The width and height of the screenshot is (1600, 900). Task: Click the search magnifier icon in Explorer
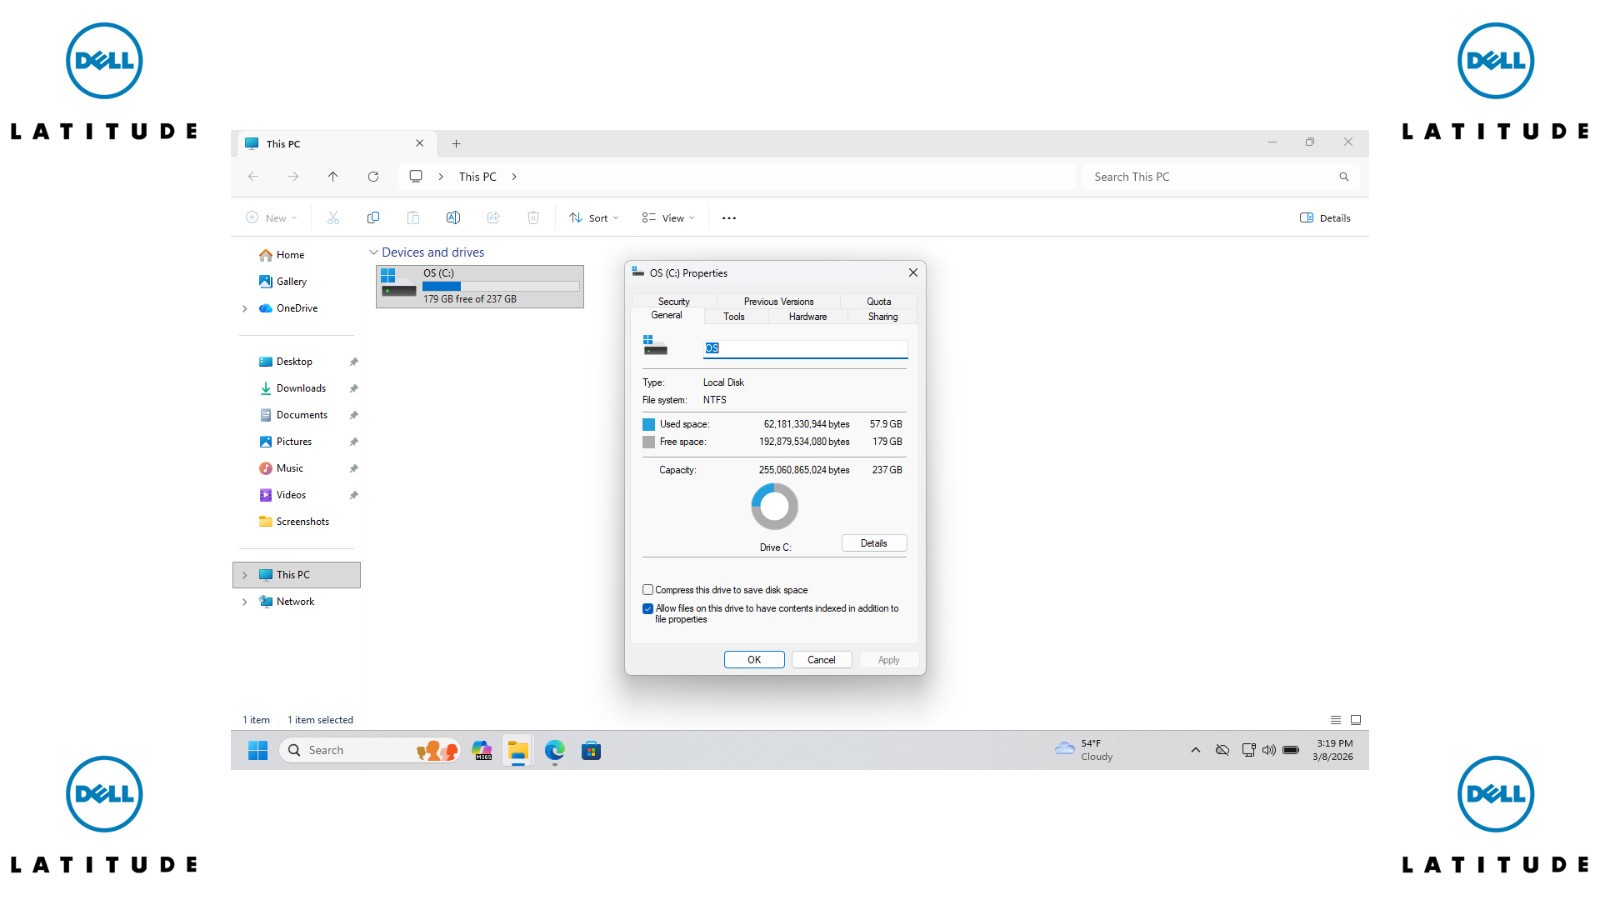(1344, 177)
